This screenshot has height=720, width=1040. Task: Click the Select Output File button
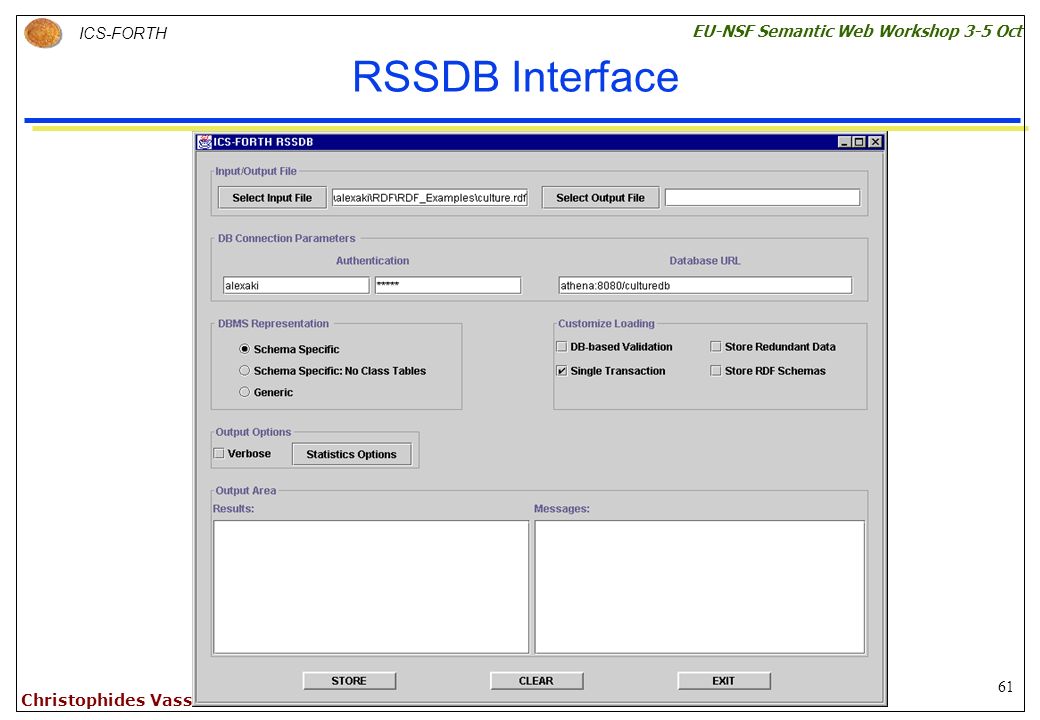[600, 198]
